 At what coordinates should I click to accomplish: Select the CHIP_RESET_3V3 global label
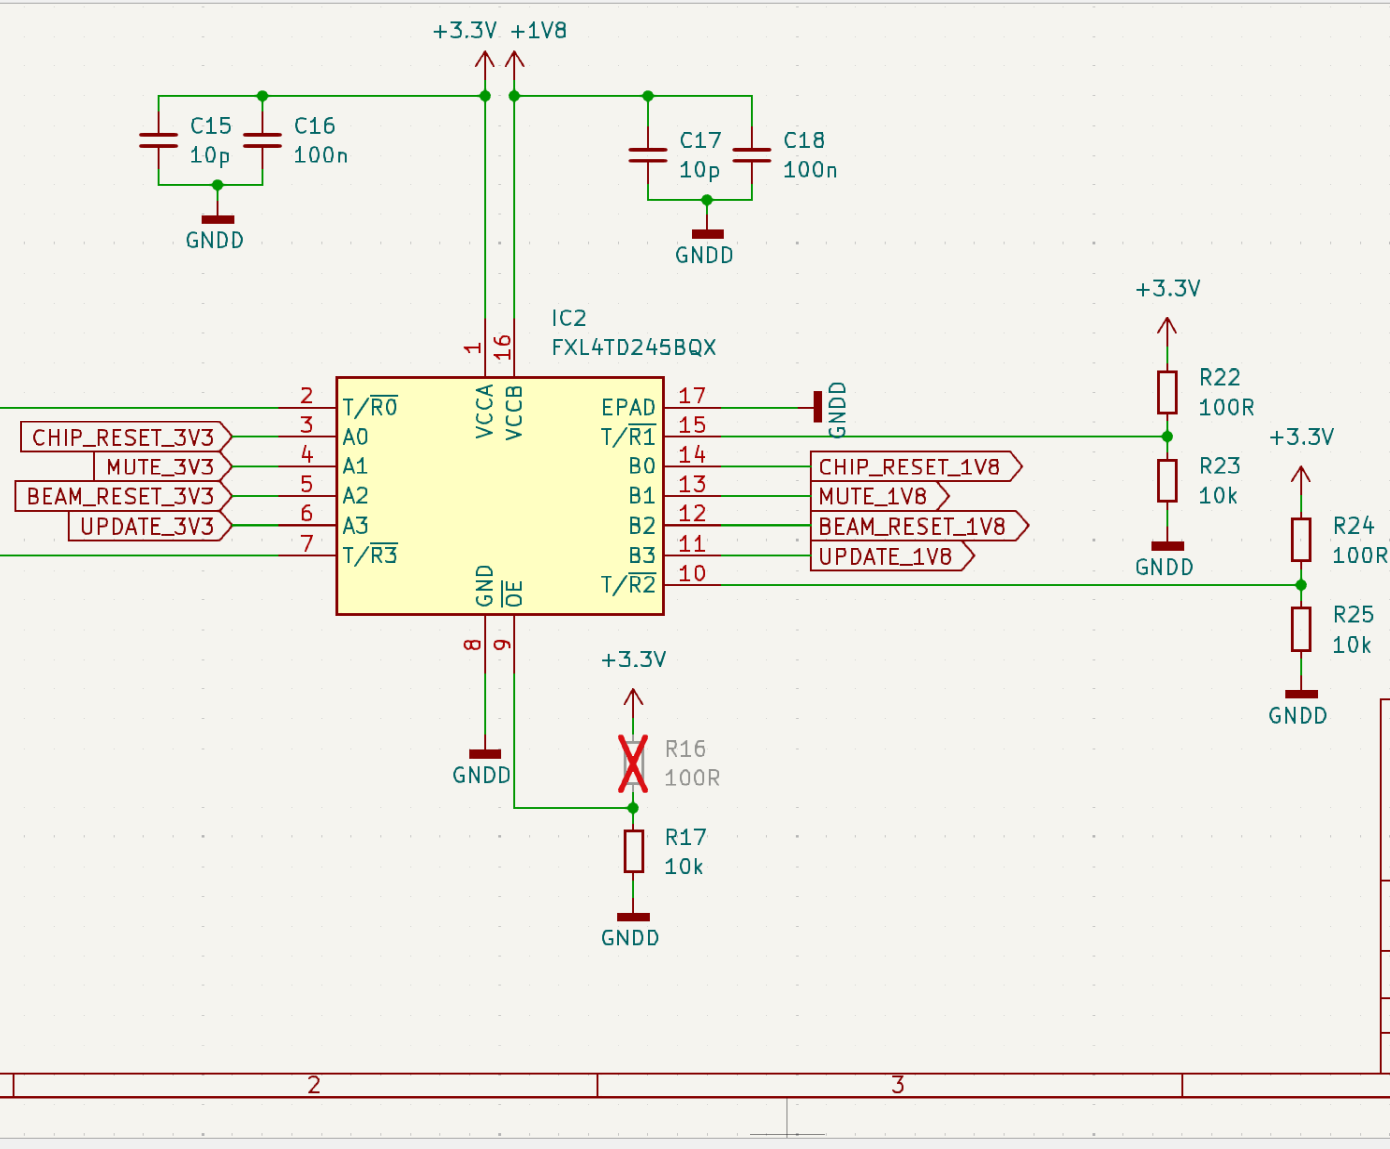(x=124, y=437)
